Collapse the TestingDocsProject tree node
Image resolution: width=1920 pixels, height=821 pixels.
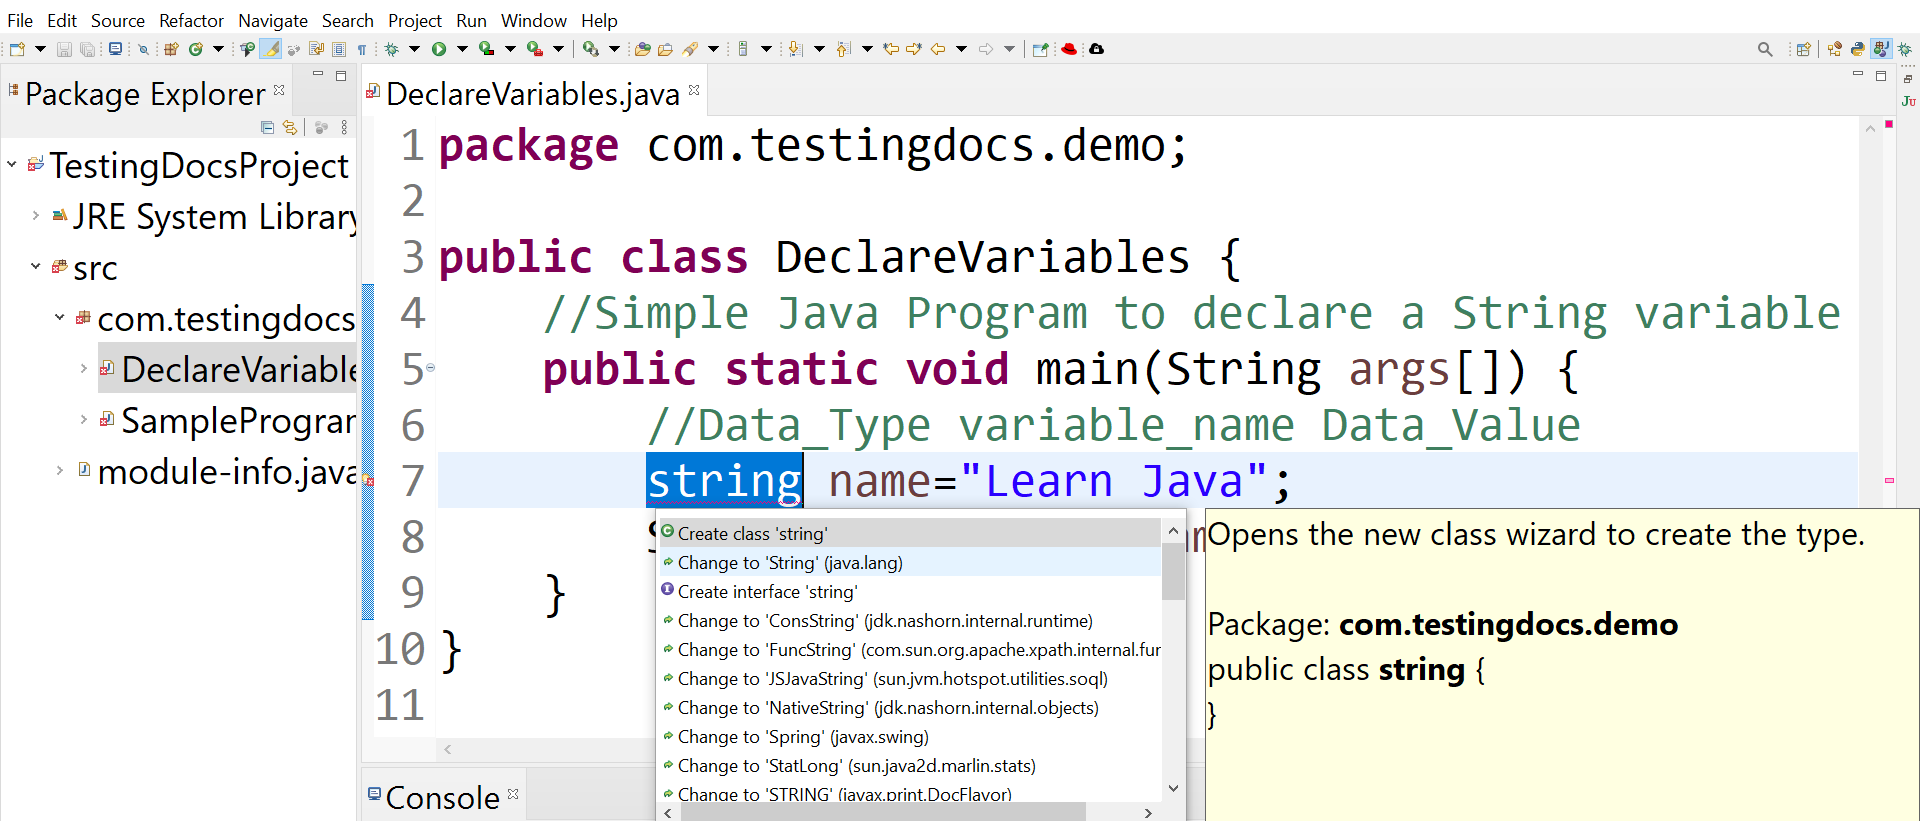point(12,164)
